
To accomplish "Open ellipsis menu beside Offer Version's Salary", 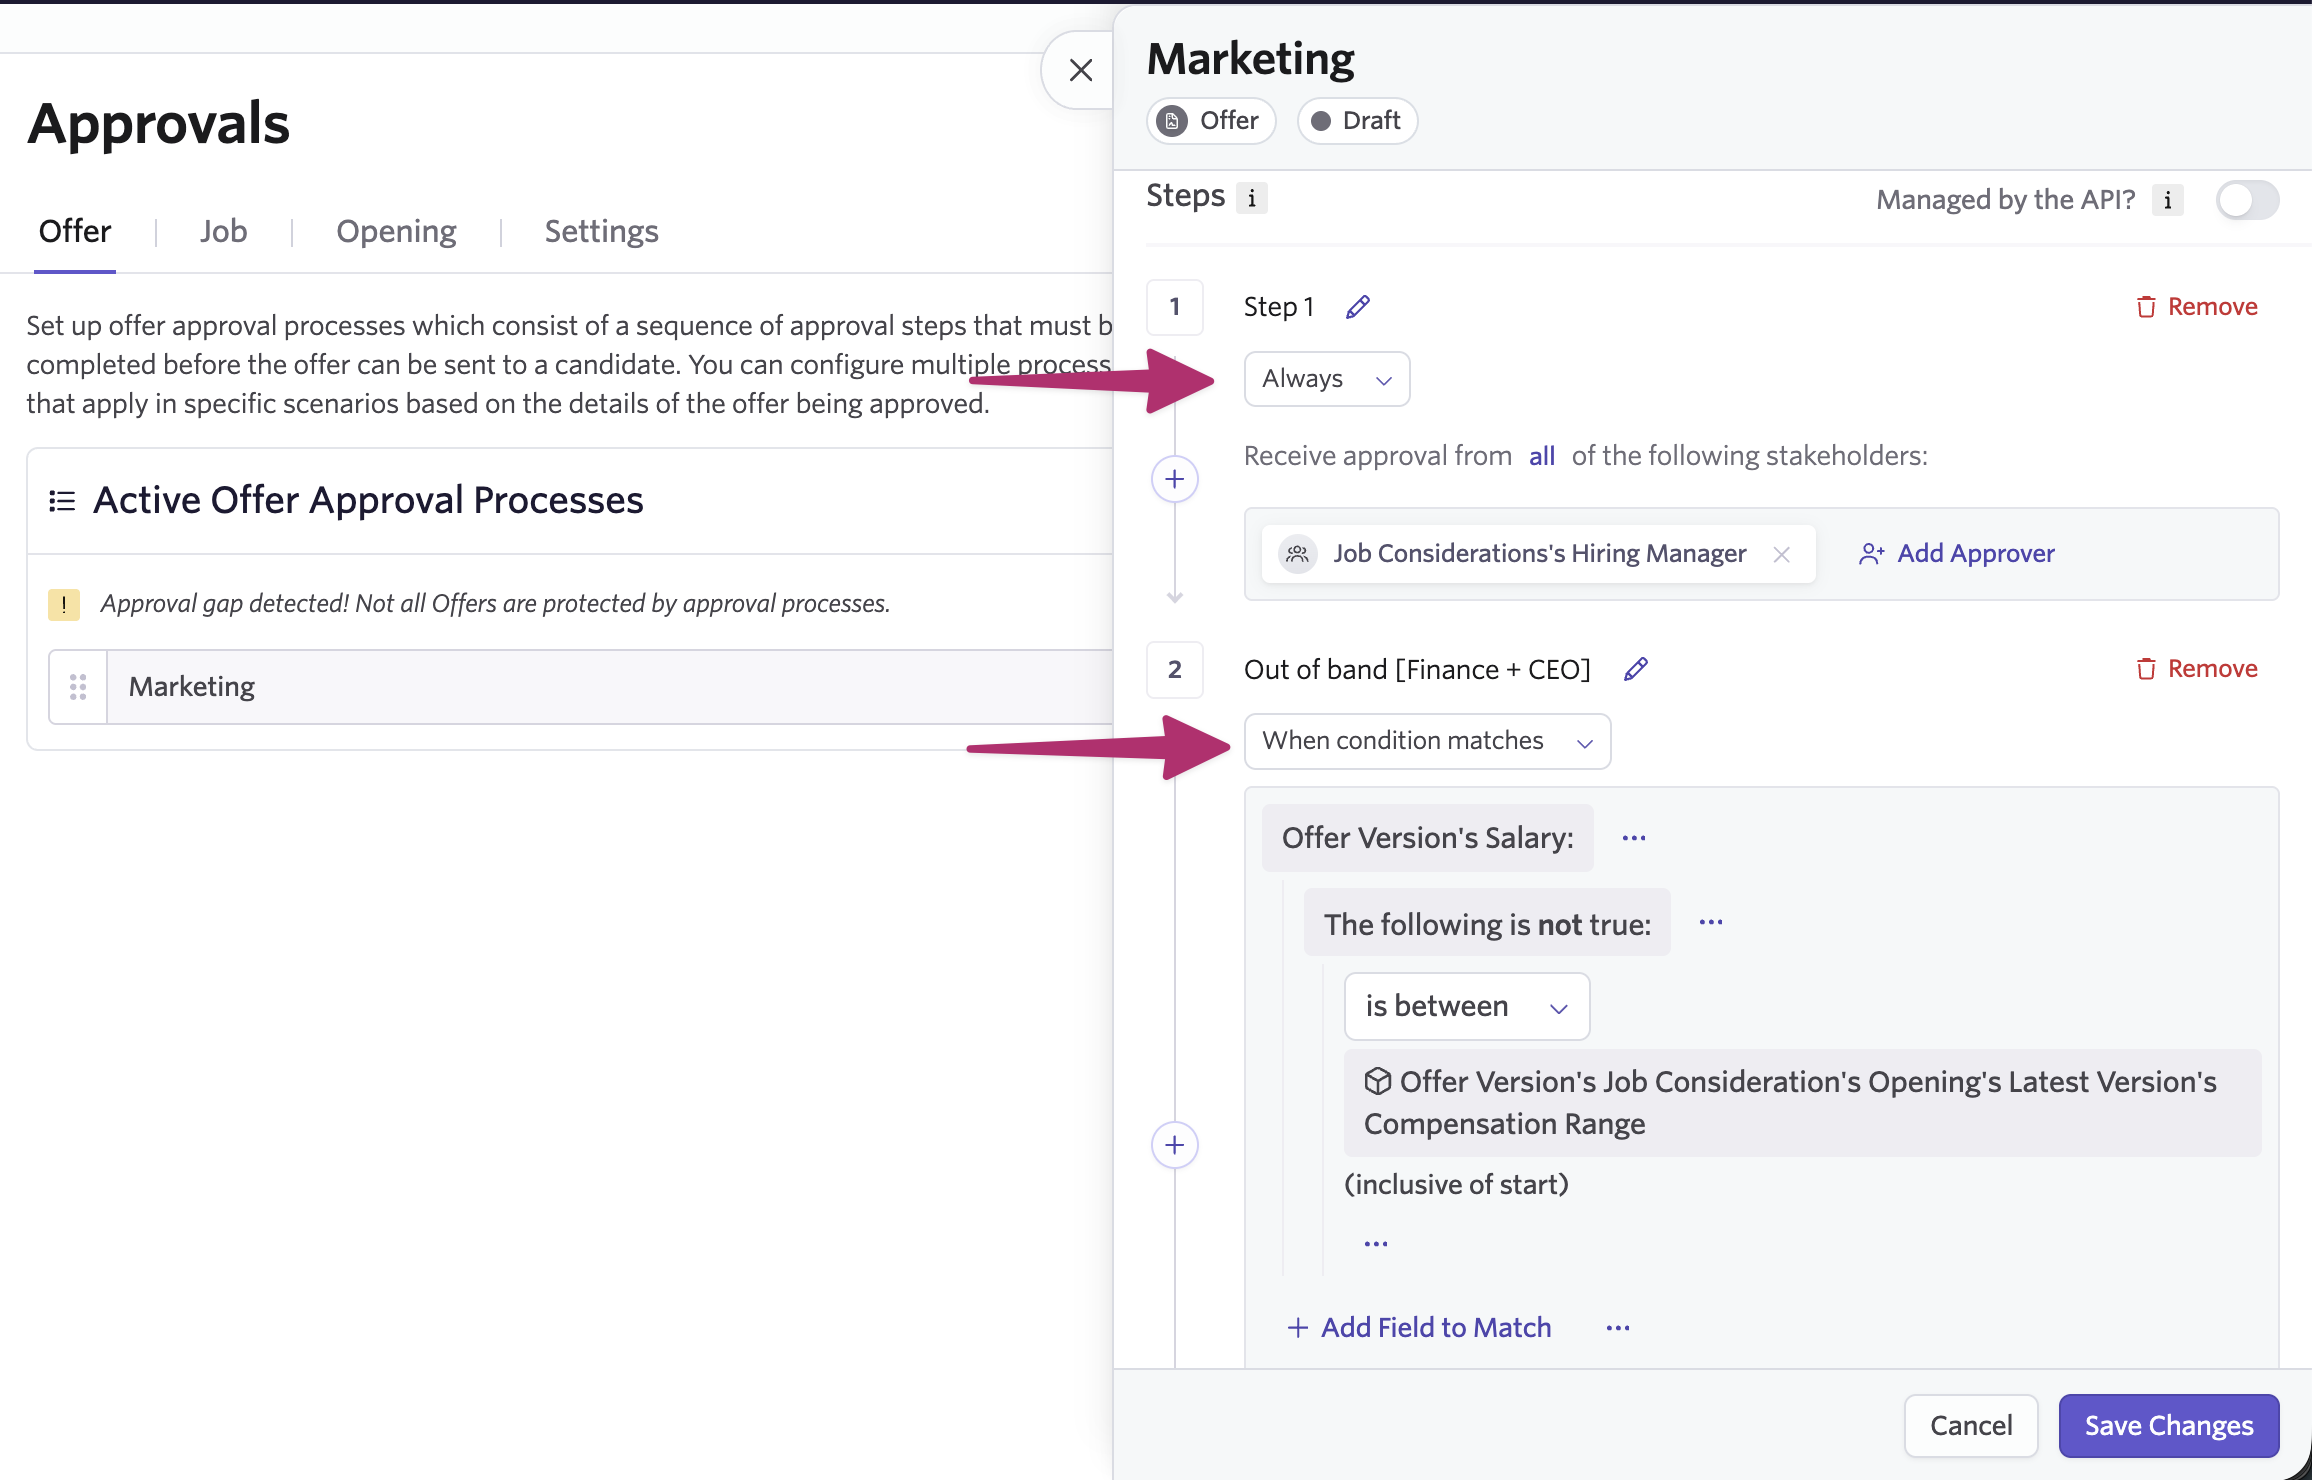I will pos(1634,838).
